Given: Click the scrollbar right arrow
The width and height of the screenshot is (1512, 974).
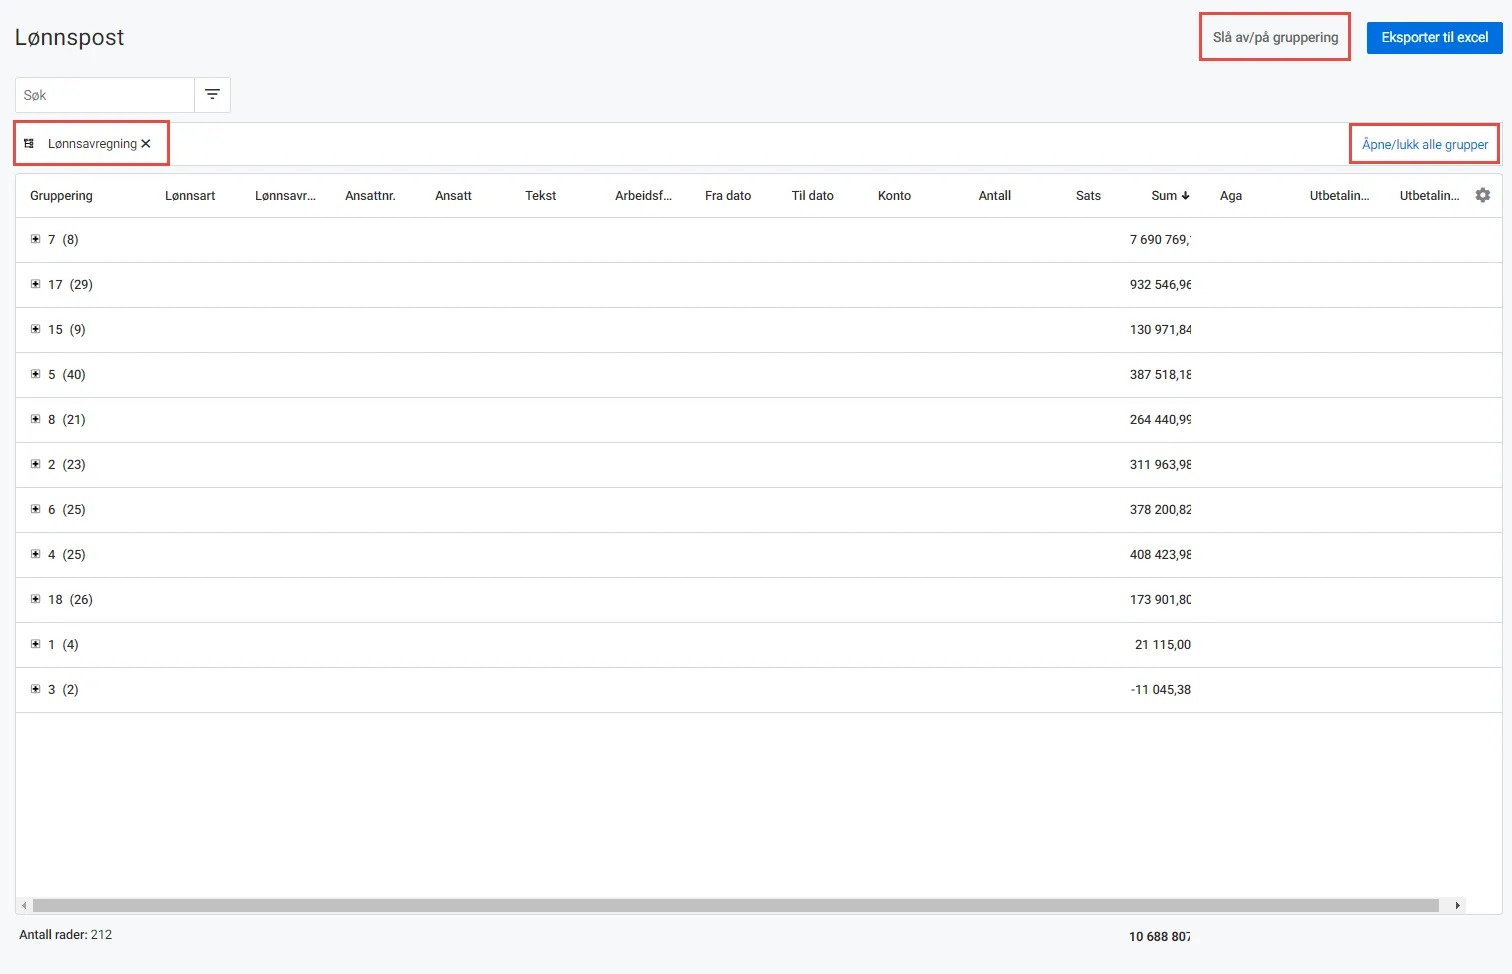Looking at the screenshot, I should (x=1458, y=905).
